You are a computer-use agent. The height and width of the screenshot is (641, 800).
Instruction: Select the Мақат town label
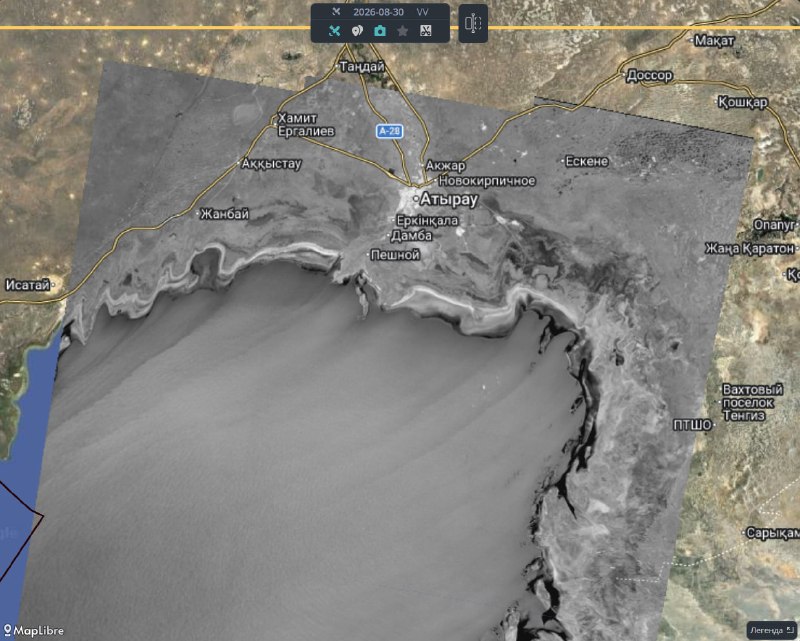[x=714, y=40]
